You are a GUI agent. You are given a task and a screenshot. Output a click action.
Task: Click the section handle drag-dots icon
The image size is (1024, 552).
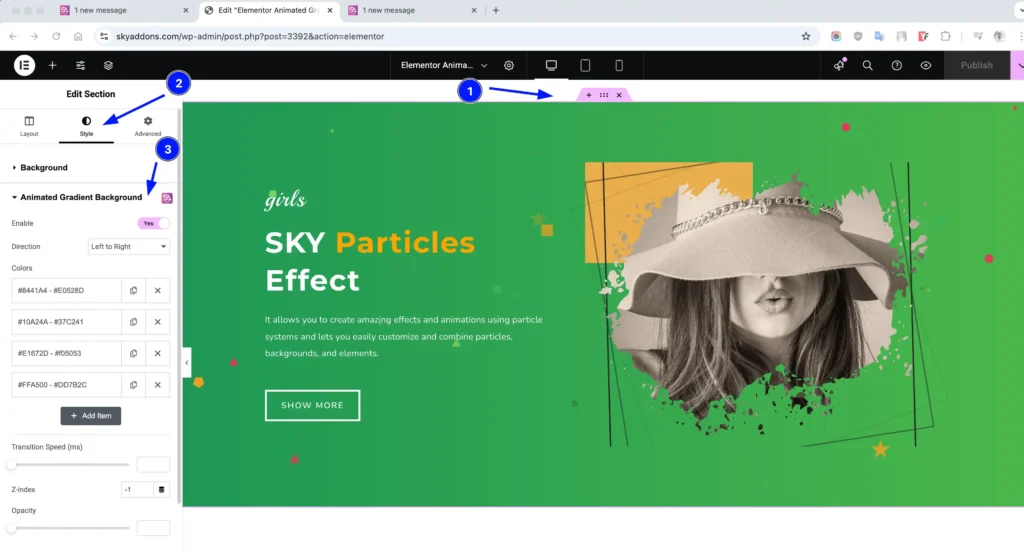coord(604,95)
